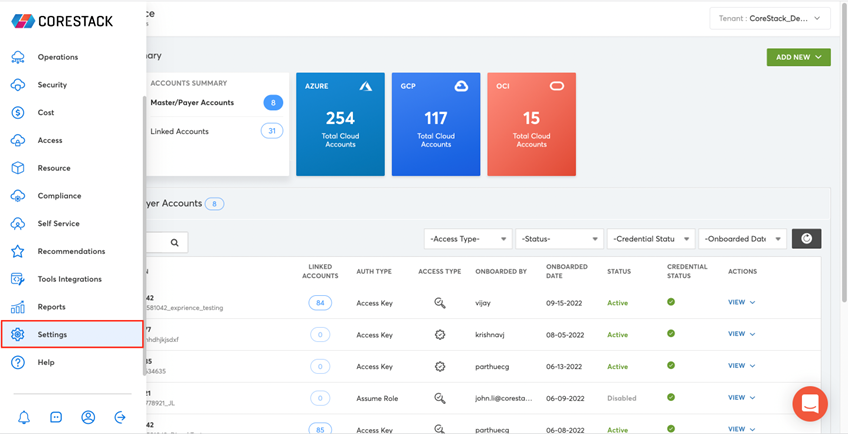The width and height of the screenshot is (848, 434).
Task: Click Master/Payer Accounts count badge 8
Action: (x=273, y=102)
